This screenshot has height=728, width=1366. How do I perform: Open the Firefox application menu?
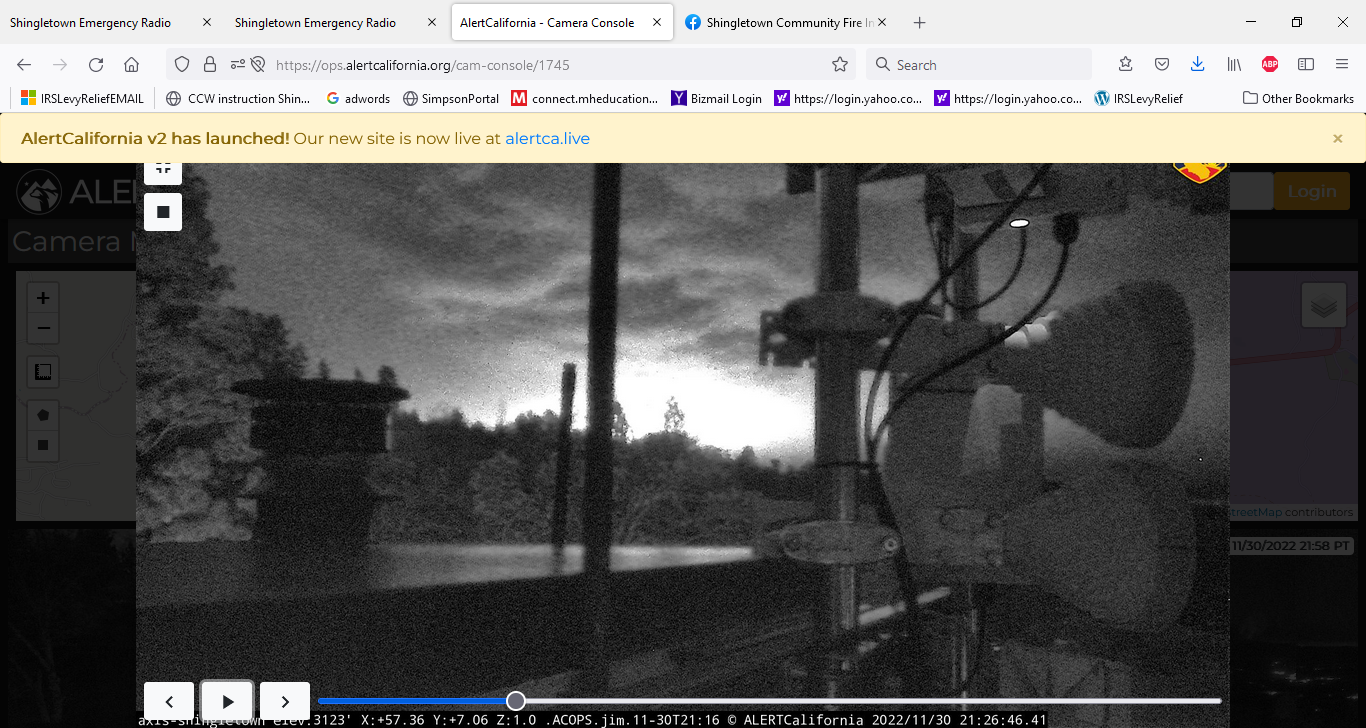pyautogui.click(x=1342, y=65)
